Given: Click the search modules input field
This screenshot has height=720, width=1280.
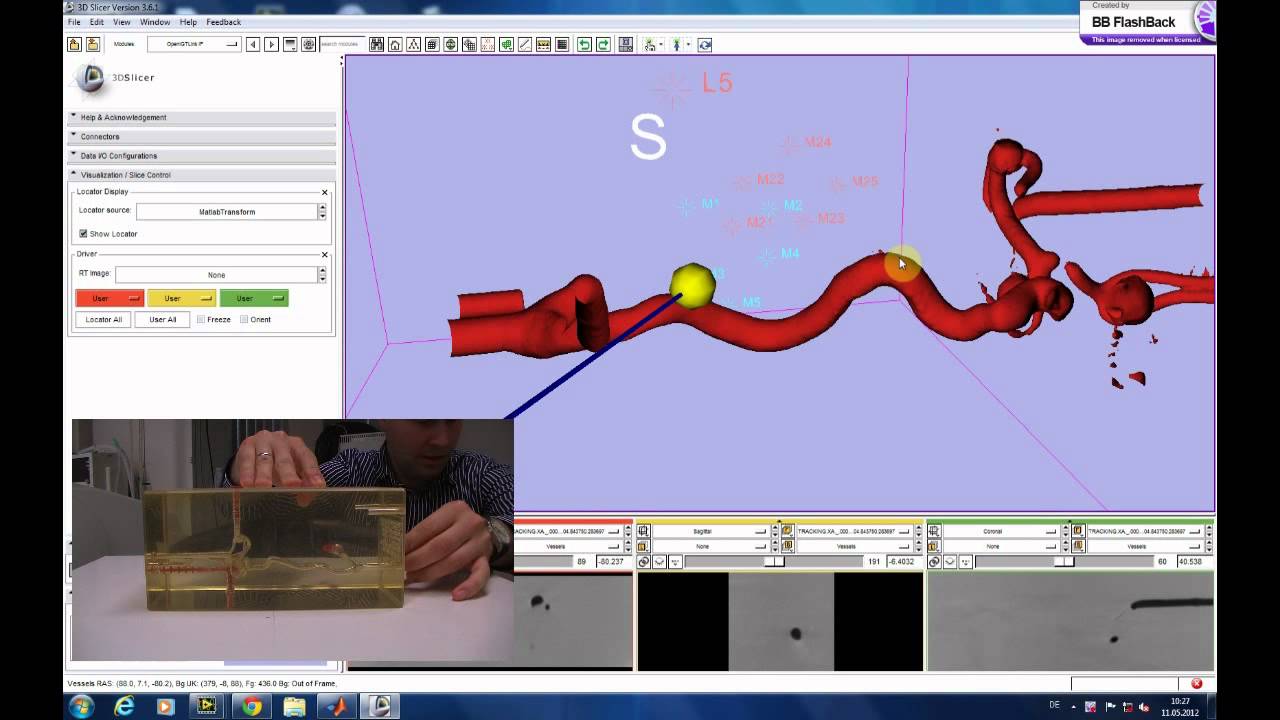Looking at the screenshot, I should (x=342, y=44).
